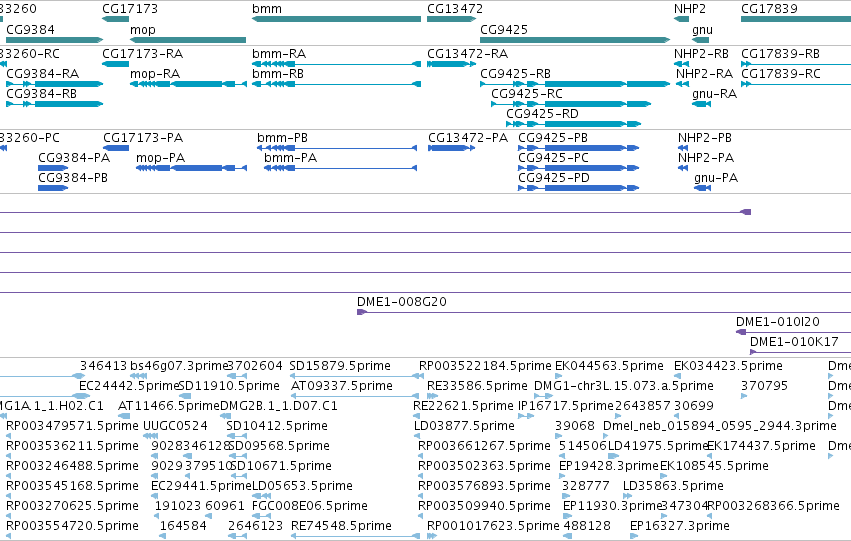This screenshot has height=541, width=851.
Task: Click BAC clone DME1-008G20
Action: coord(604,311)
